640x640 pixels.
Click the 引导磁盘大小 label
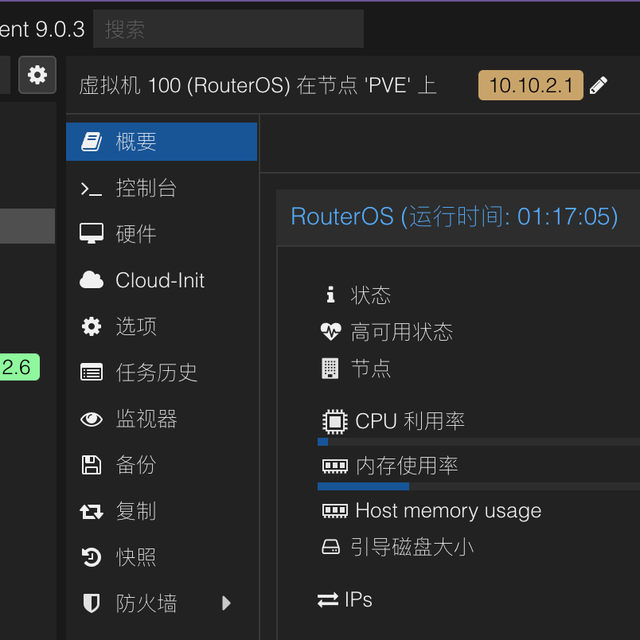pos(412,547)
